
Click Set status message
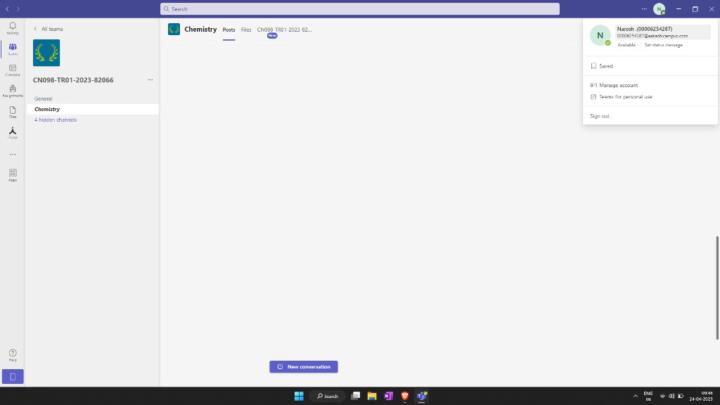[664, 45]
